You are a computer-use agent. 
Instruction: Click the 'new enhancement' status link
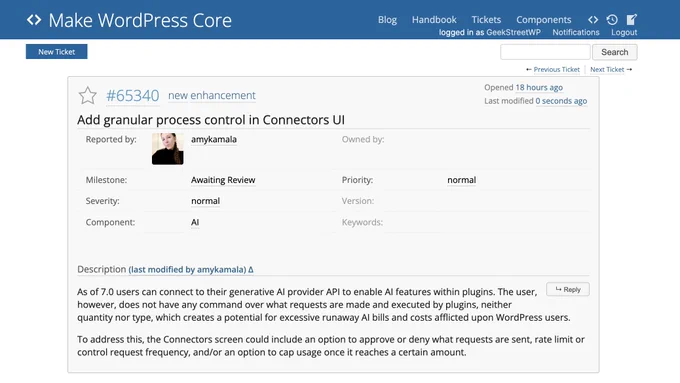coord(212,95)
